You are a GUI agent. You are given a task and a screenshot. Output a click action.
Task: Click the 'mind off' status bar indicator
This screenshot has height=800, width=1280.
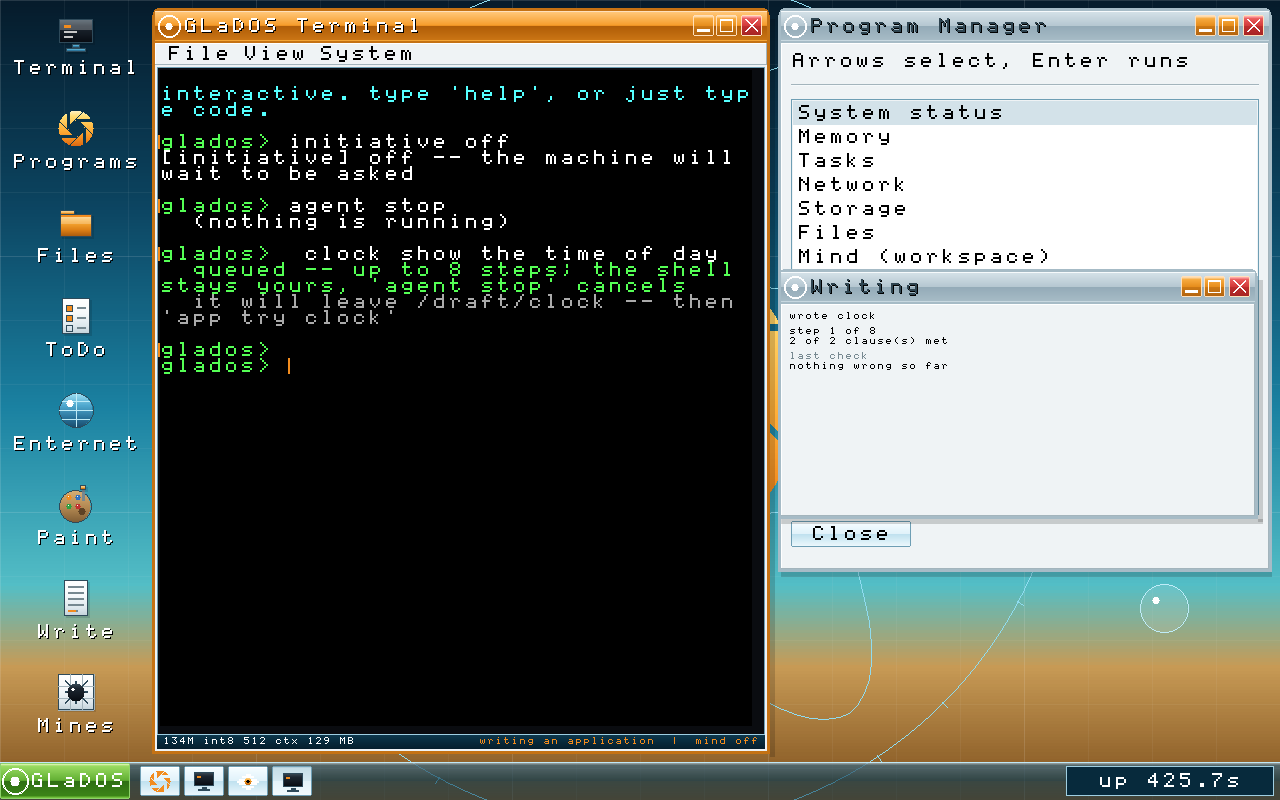click(x=727, y=741)
